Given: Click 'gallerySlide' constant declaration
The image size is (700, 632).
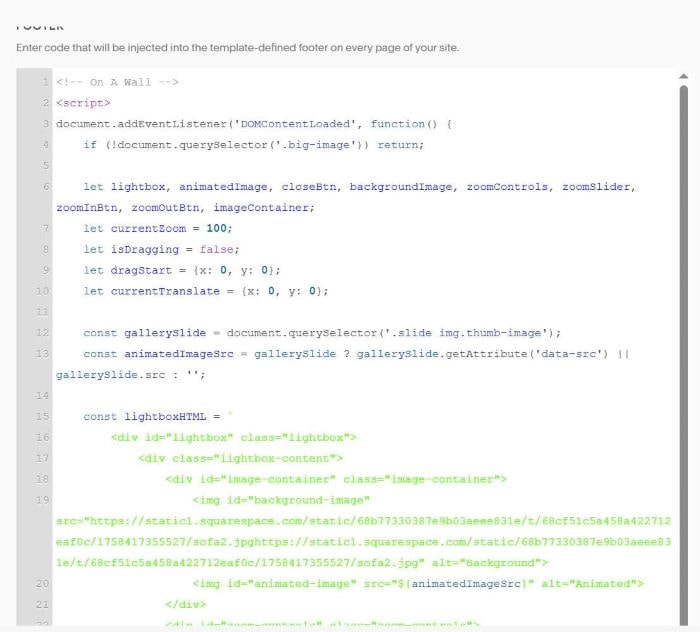Looking at the screenshot, I should click(322, 333).
